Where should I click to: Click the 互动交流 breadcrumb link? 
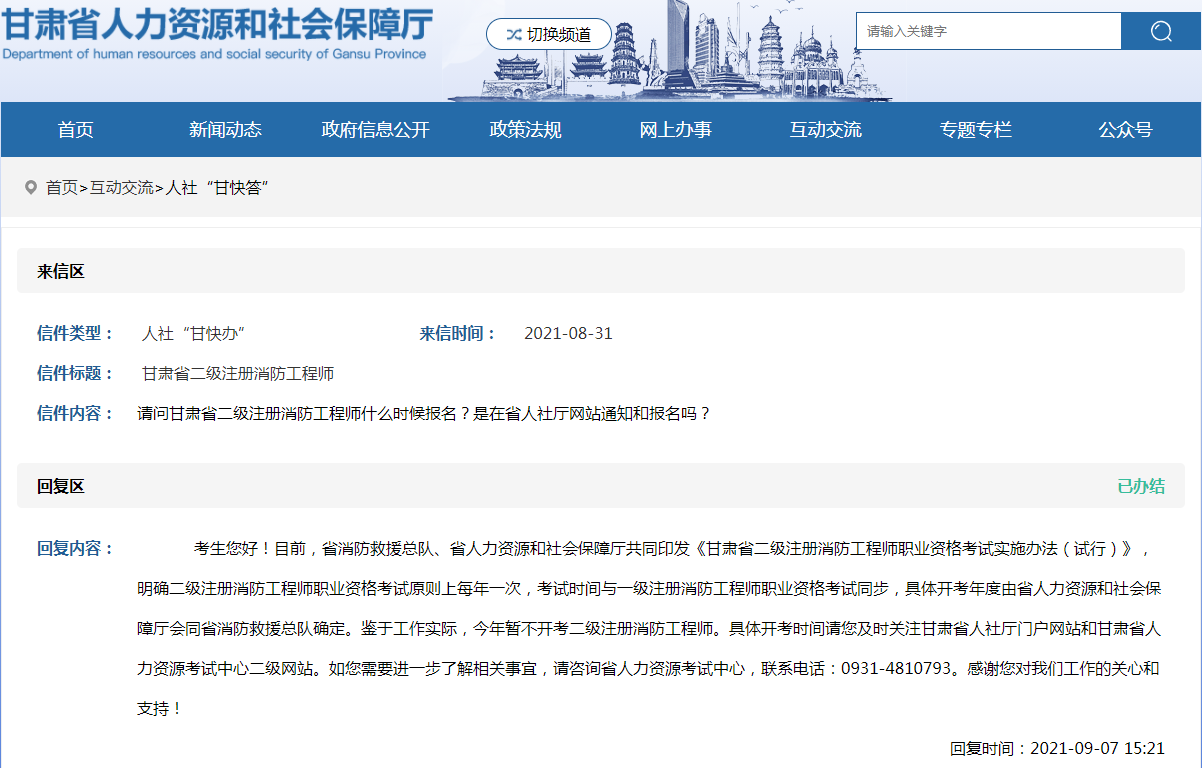point(122,187)
